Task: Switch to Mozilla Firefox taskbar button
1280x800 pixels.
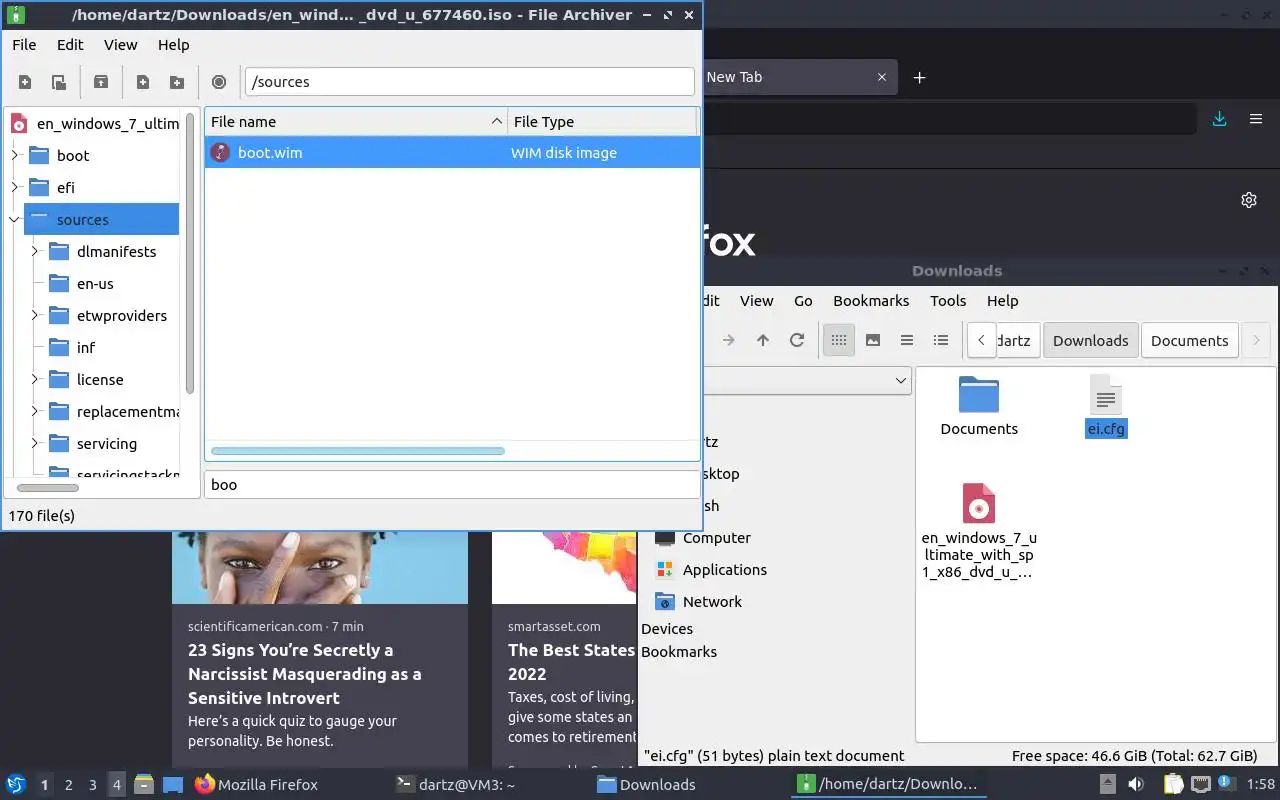Action: point(256,785)
